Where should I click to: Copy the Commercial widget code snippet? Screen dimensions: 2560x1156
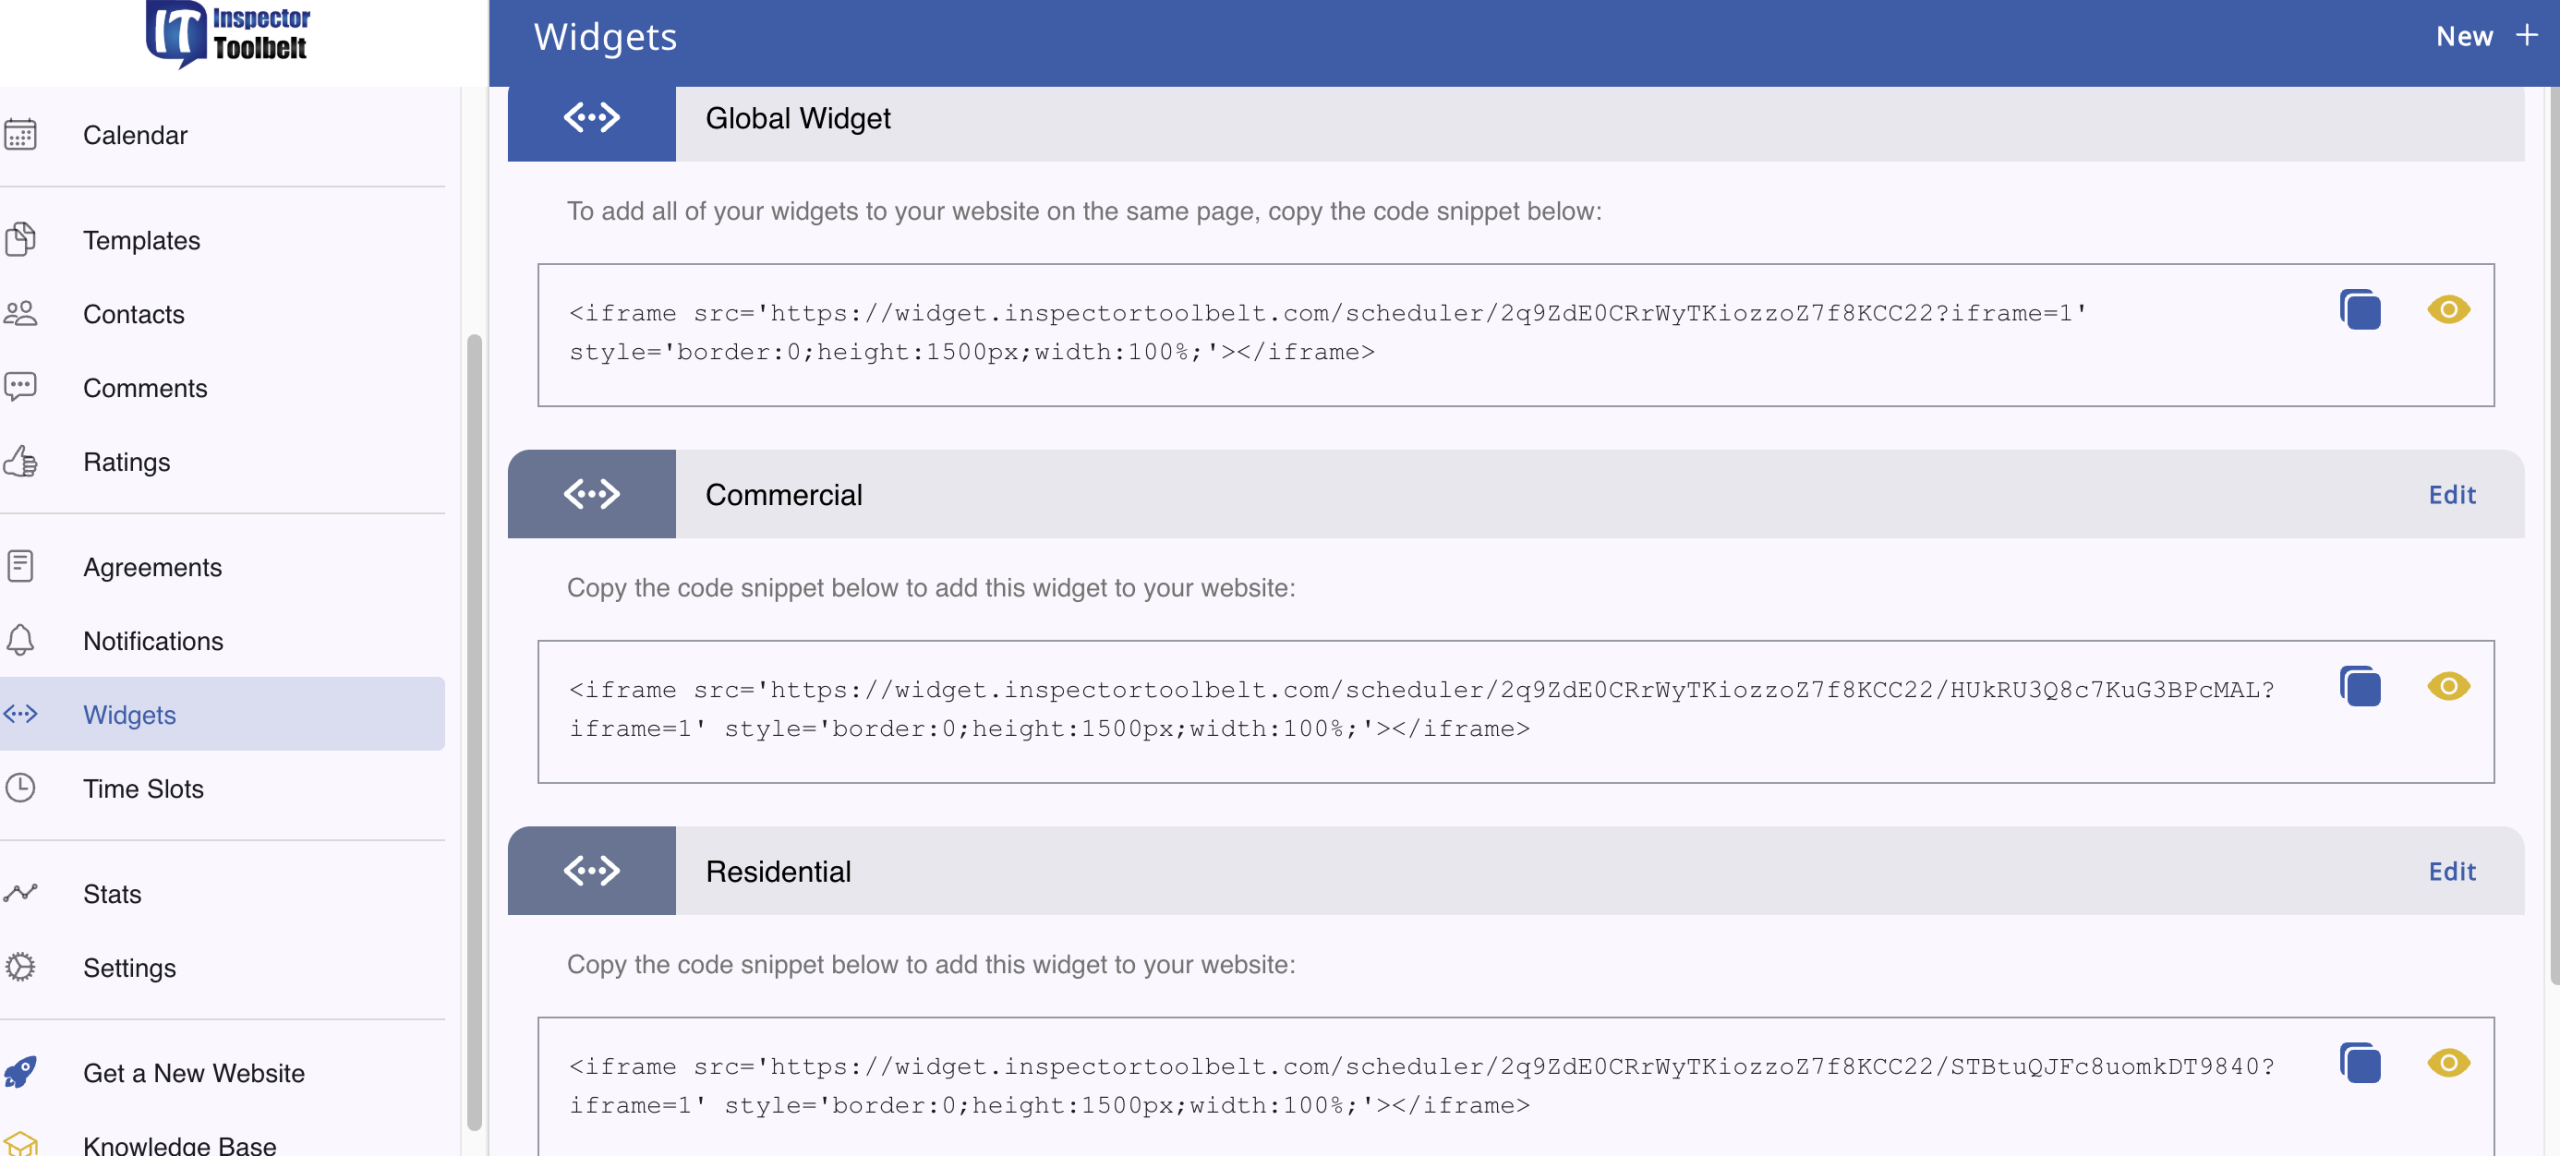(x=2360, y=687)
